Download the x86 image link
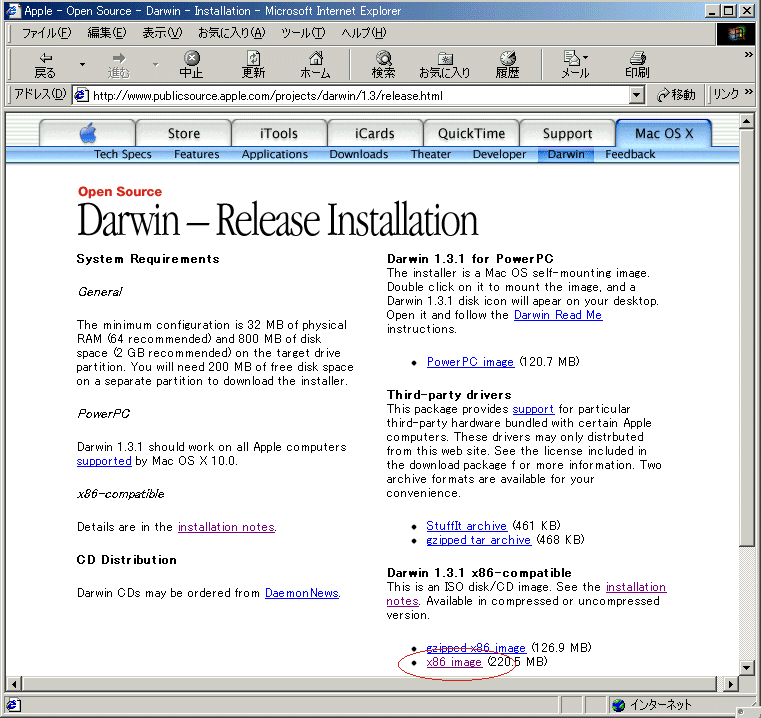The image size is (761, 718). click(x=454, y=662)
